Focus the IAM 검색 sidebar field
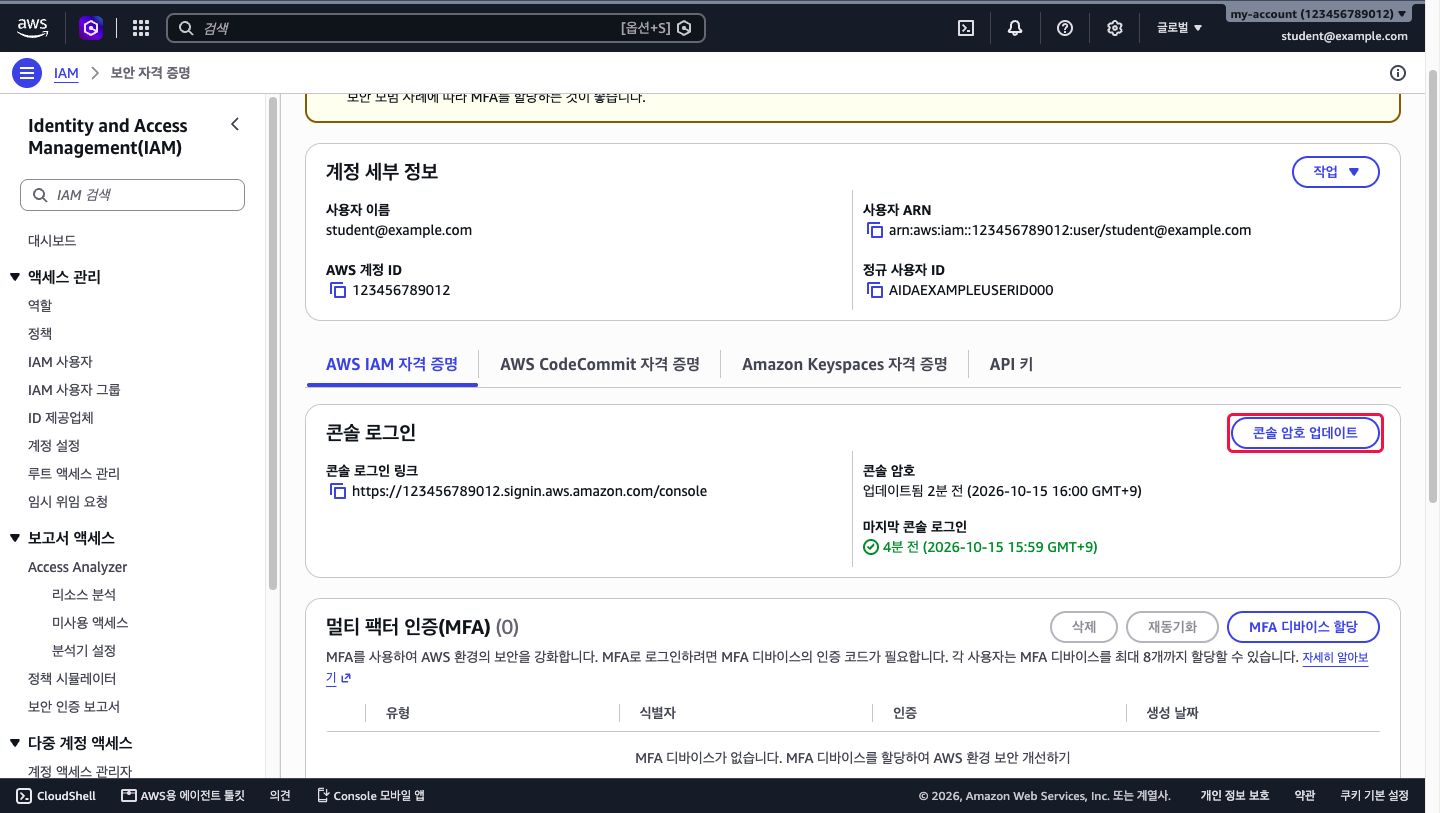The height and width of the screenshot is (813, 1440). tap(132, 195)
